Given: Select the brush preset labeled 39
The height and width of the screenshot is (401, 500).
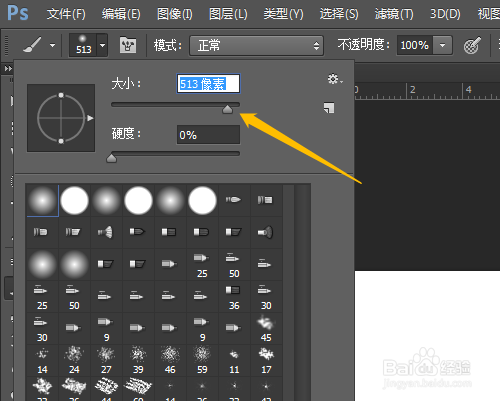Looking at the screenshot, I should pos(138,361).
